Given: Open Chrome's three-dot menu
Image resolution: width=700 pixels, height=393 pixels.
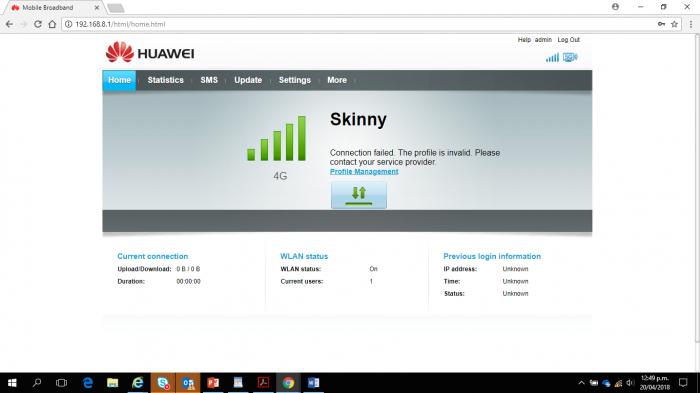Looking at the screenshot, I should point(691,24).
